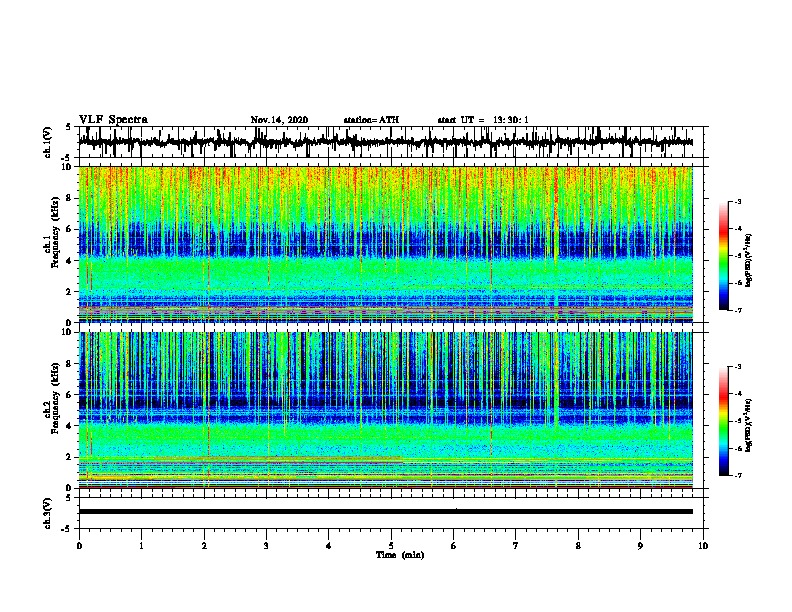Click the '5' tick on time axis

pyautogui.click(x=391, y=546)
